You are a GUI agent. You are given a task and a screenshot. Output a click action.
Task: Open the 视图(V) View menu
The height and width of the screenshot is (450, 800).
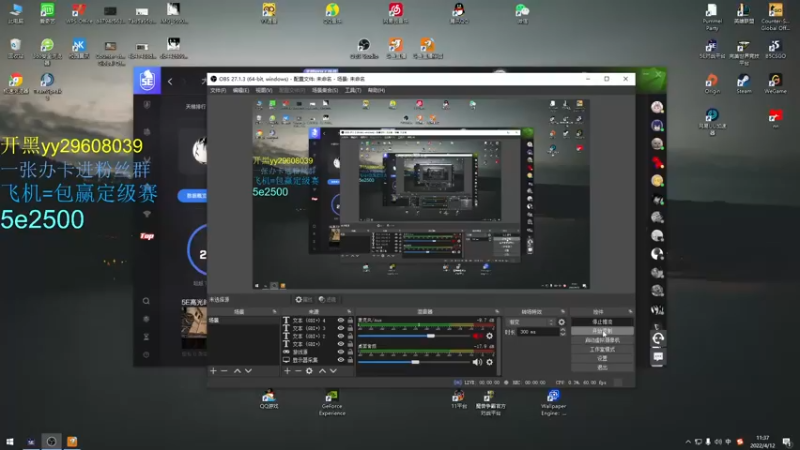click(264, 90)
